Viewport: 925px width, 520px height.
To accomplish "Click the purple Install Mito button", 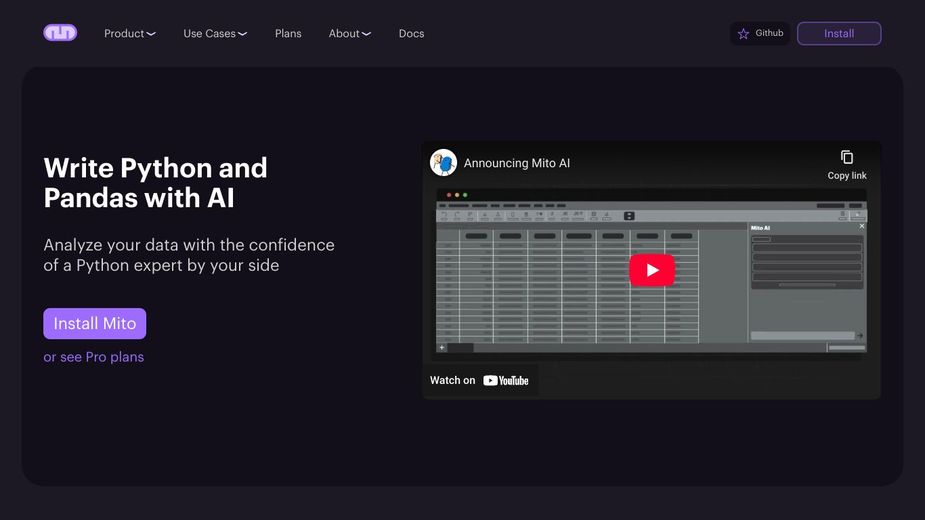I will 94,324.
